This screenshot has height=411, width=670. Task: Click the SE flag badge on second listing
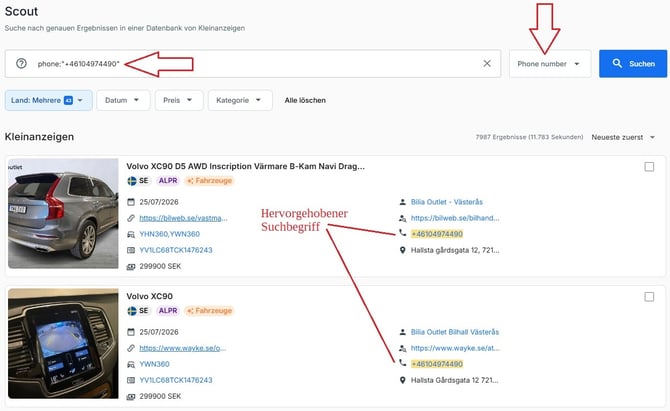point(138,311)
